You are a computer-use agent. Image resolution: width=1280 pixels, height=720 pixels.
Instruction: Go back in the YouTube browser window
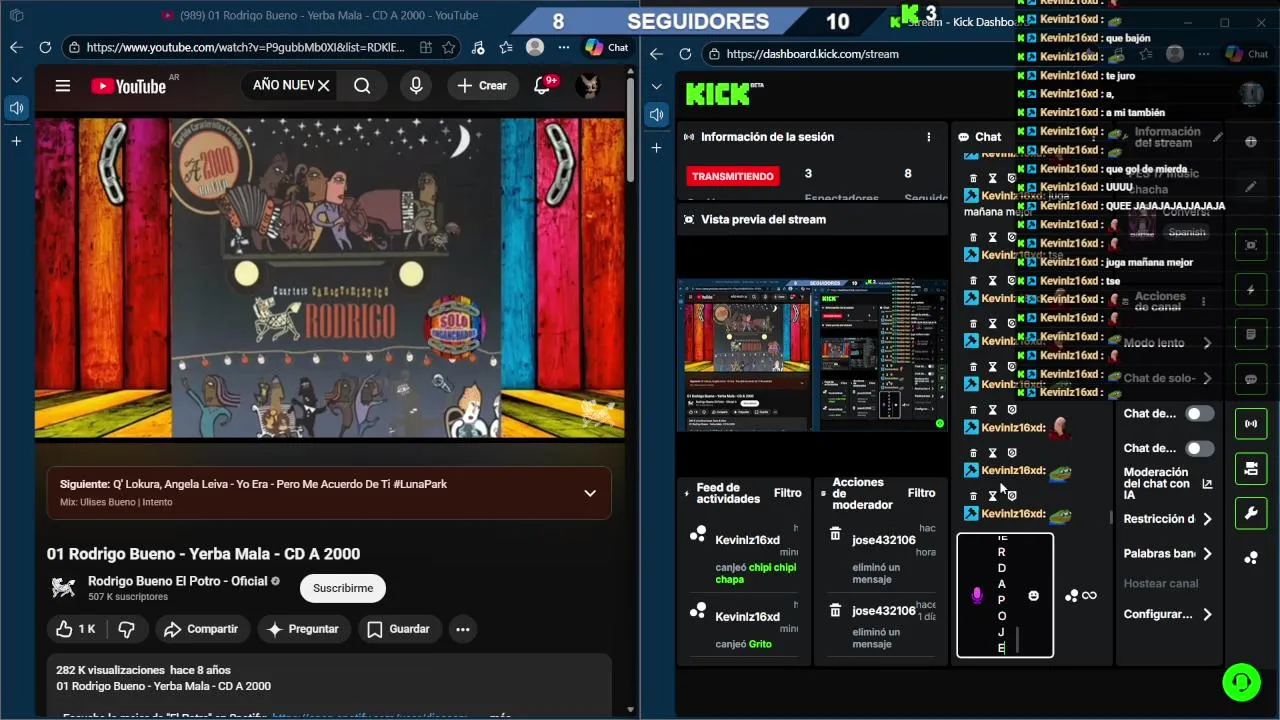17,47
